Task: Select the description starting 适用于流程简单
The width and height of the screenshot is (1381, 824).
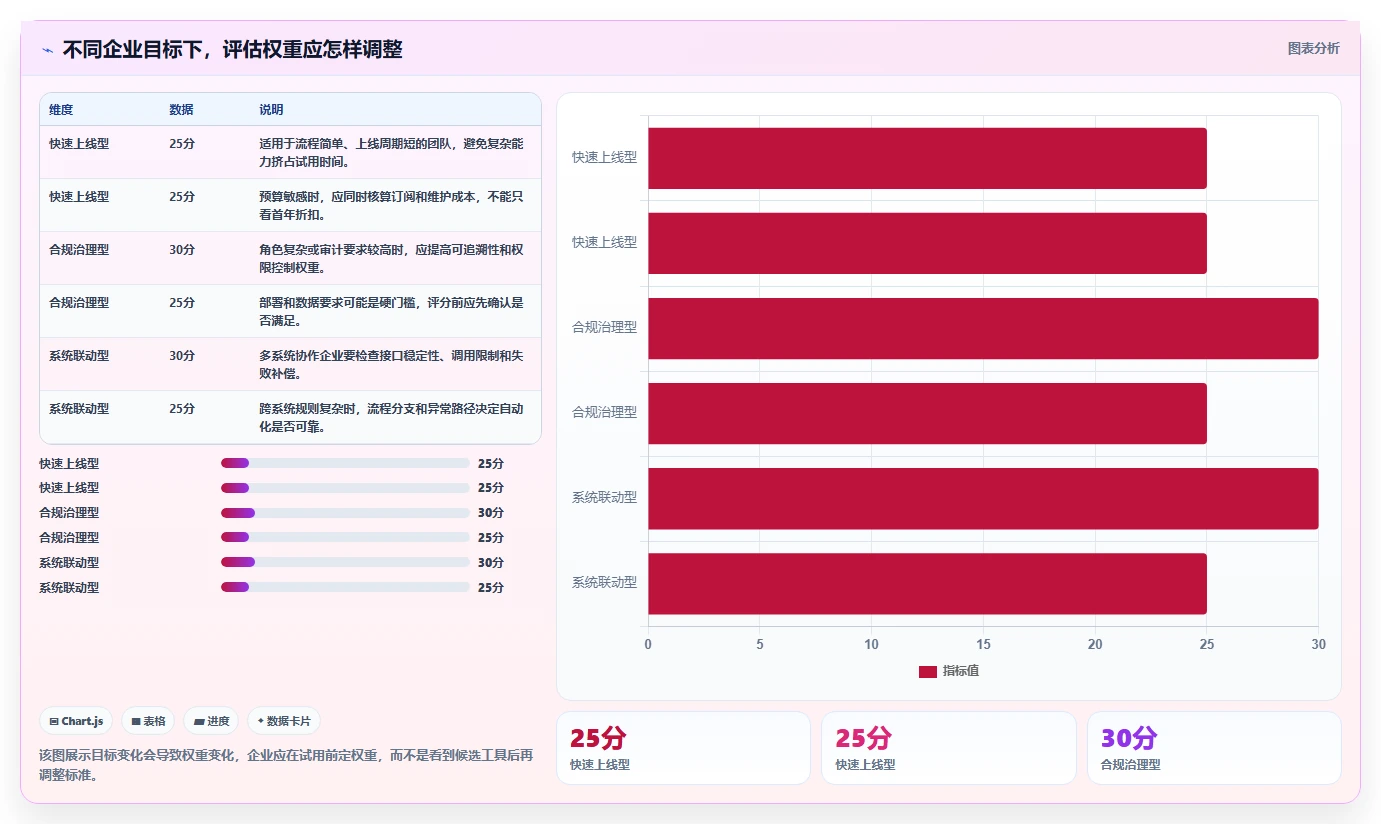Action: 391,152
